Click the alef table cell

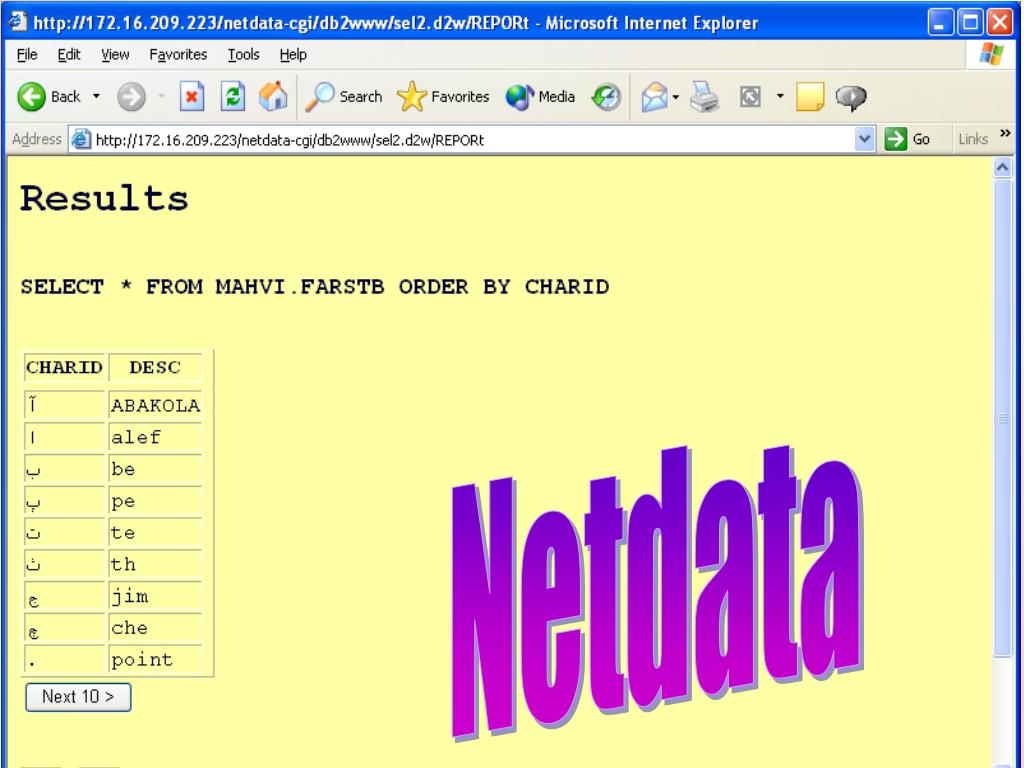tap(155, 437)
